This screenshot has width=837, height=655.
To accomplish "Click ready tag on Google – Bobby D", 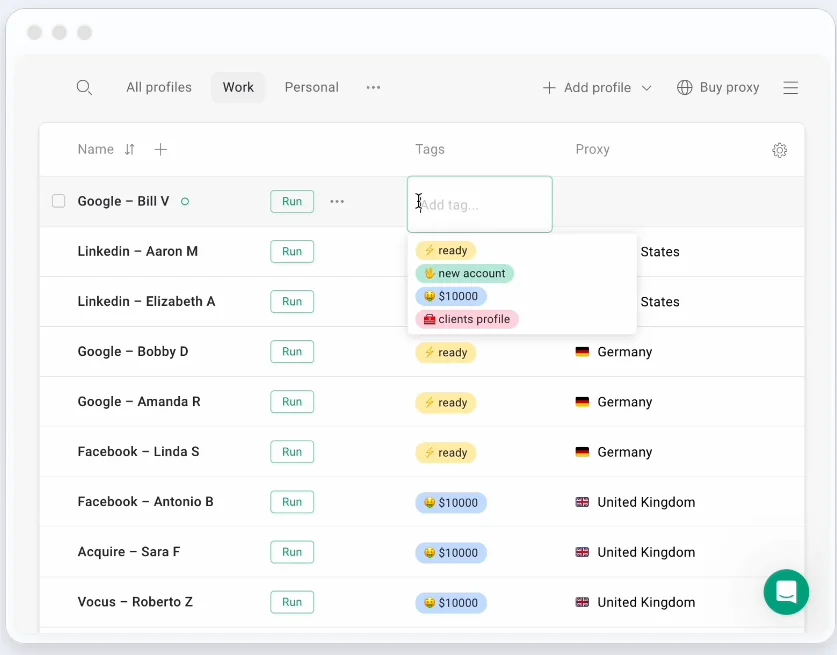I will (446, 352).
